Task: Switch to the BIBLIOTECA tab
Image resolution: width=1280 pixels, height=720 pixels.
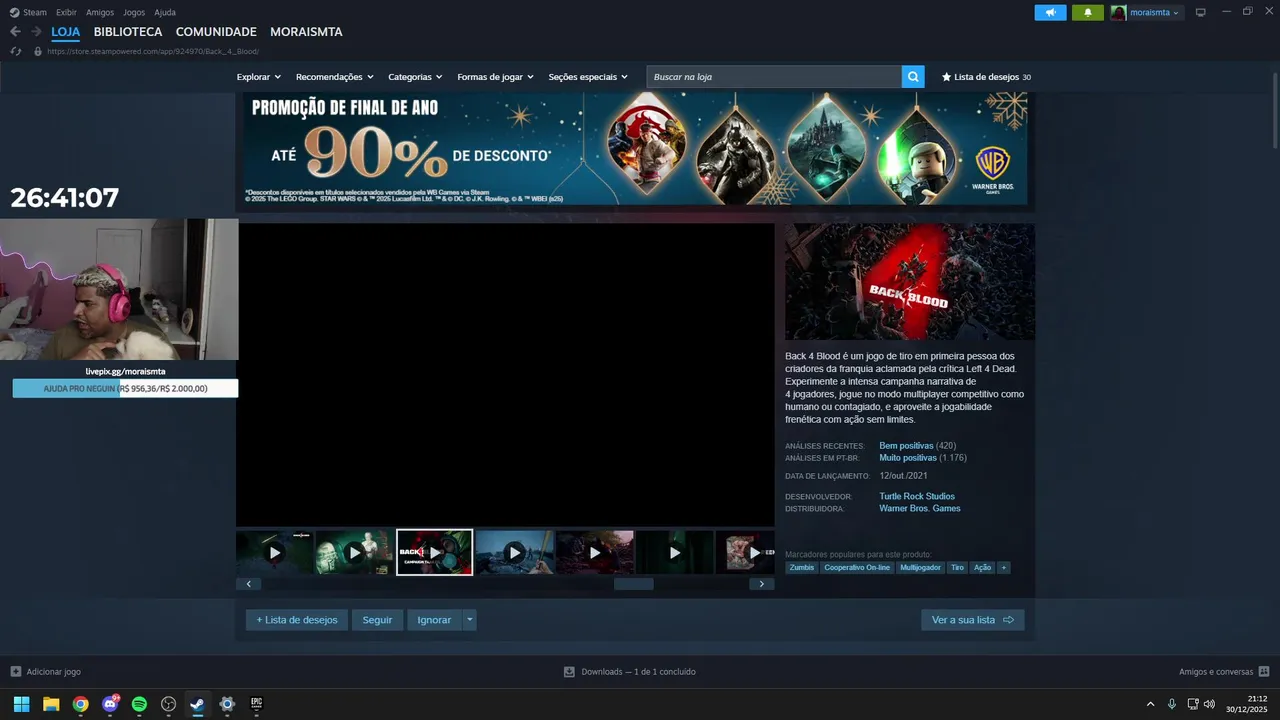Action: pyautogui.click(x=128, y=32)
